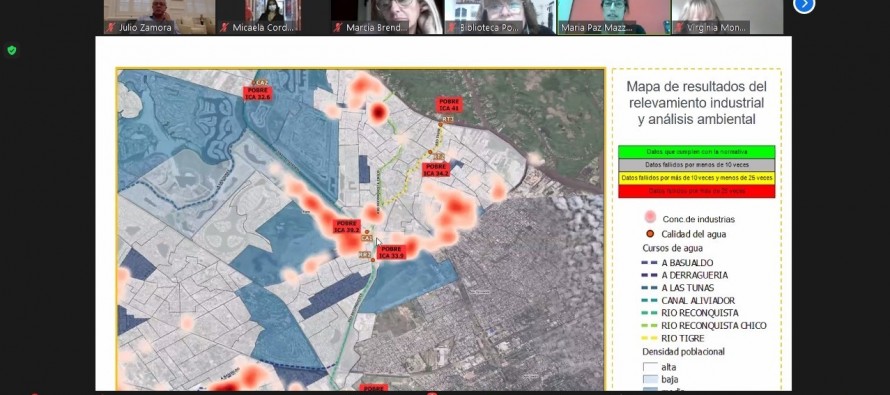Click the 'A LAS TUNAS' legend entry text
Screen dimensions: 890x395
tap(687, 288)
